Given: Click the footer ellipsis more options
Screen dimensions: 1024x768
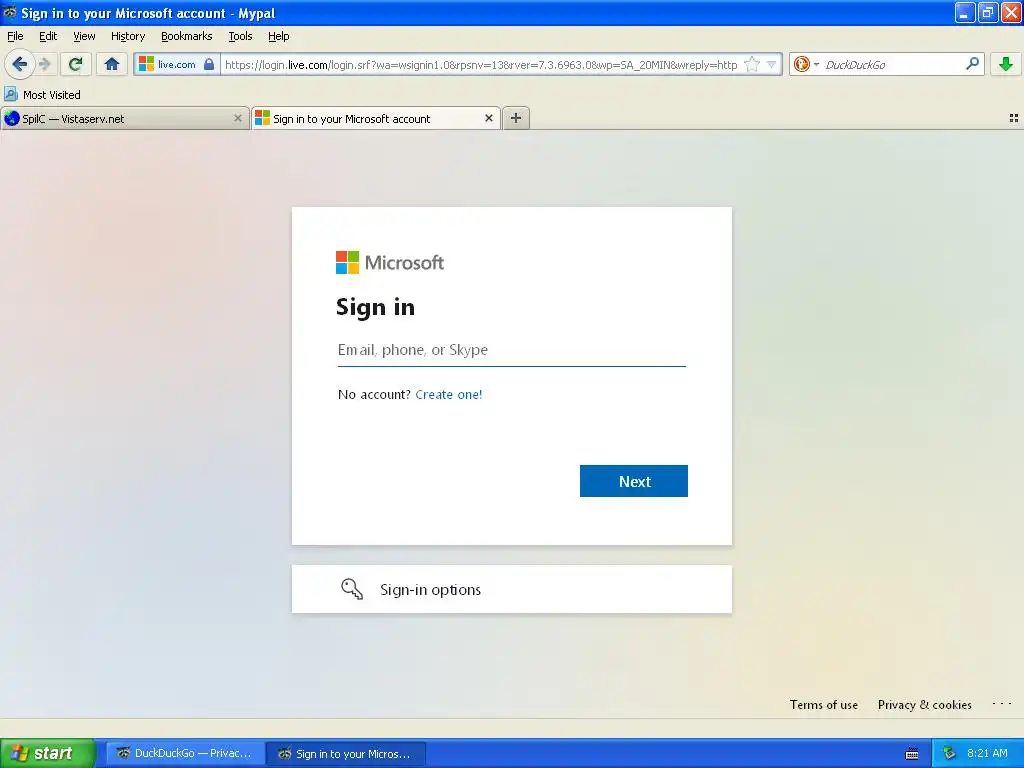Looking at the screenshot, I should (1002, 704).
